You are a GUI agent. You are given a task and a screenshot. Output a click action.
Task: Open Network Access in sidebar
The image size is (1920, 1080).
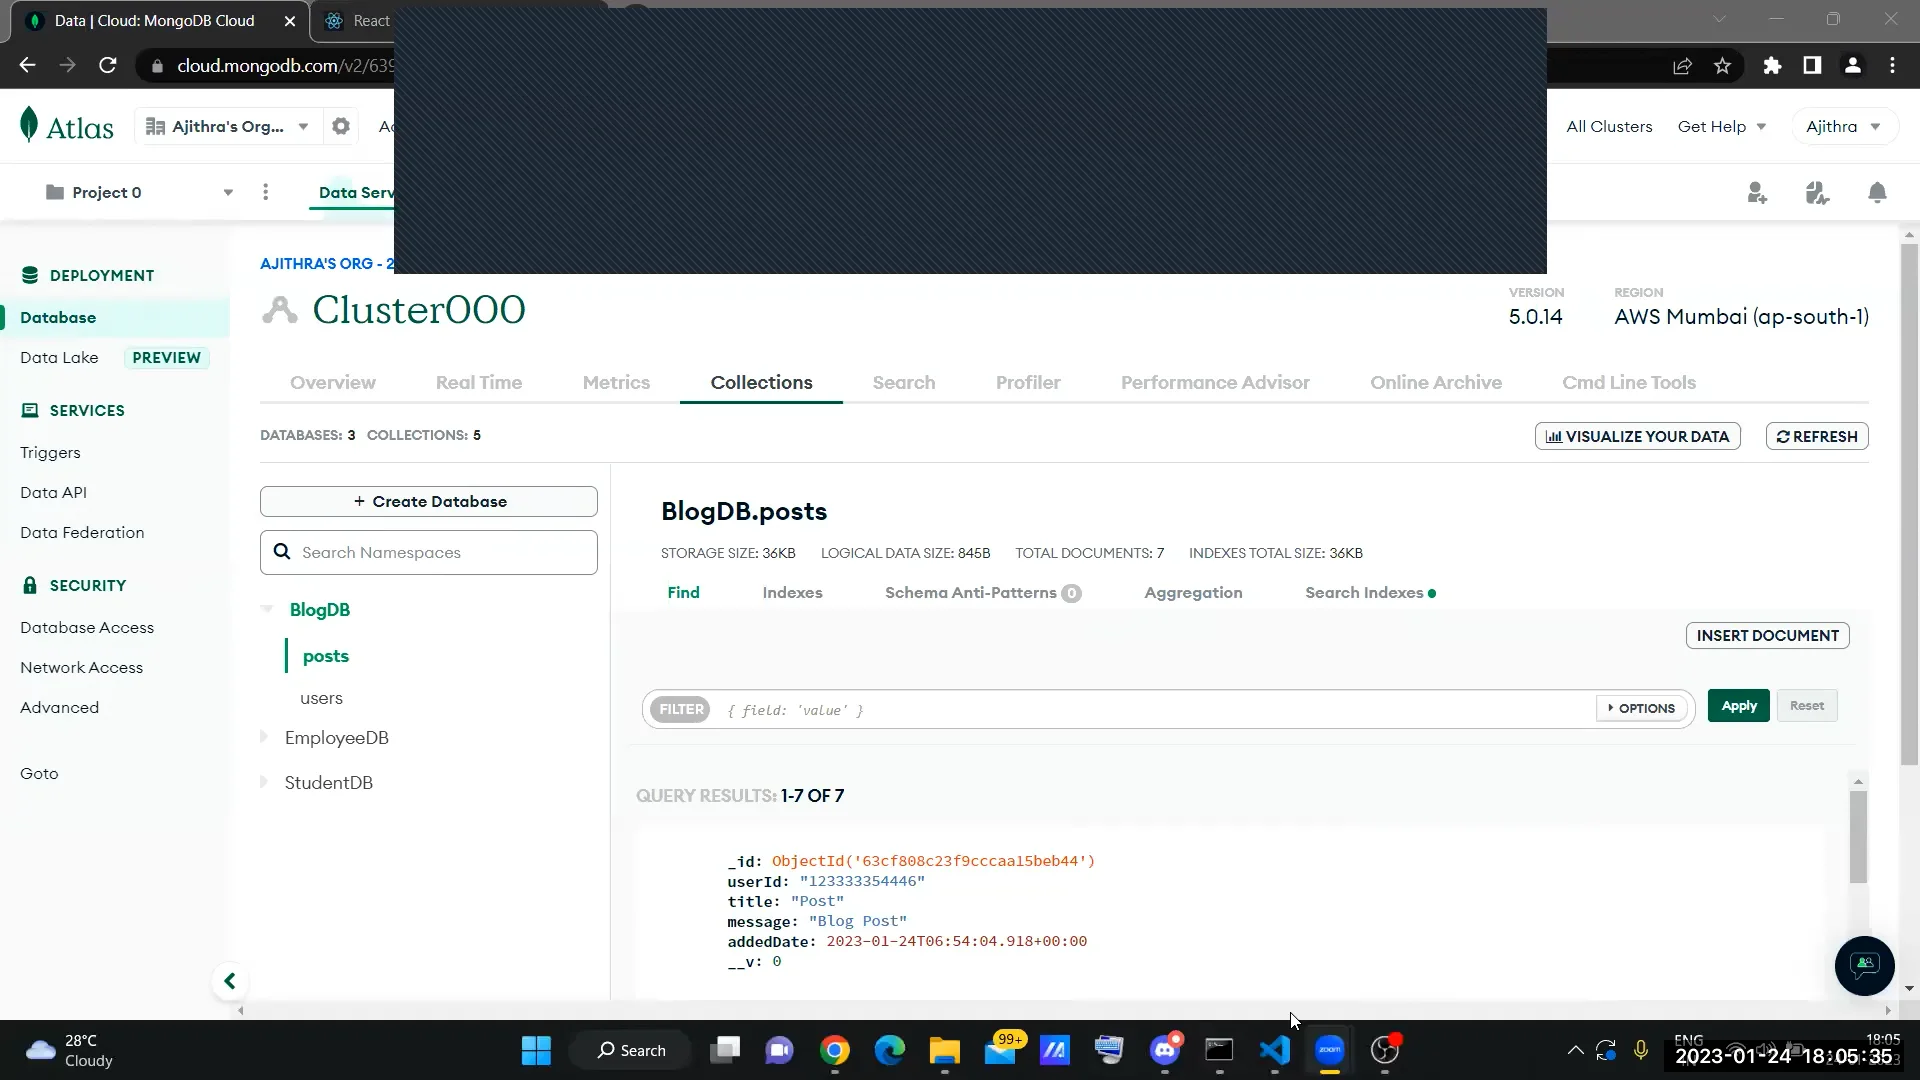tap(81, 667)
